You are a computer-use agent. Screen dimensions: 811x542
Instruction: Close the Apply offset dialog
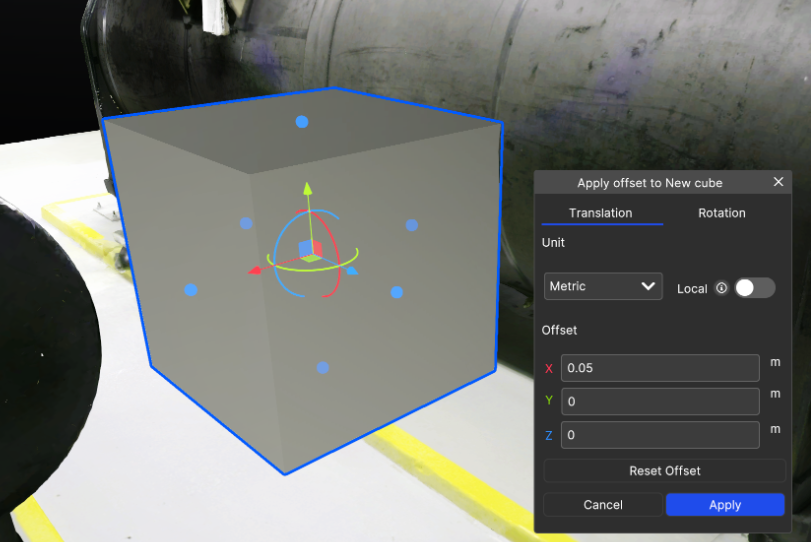tap(778, 182)
